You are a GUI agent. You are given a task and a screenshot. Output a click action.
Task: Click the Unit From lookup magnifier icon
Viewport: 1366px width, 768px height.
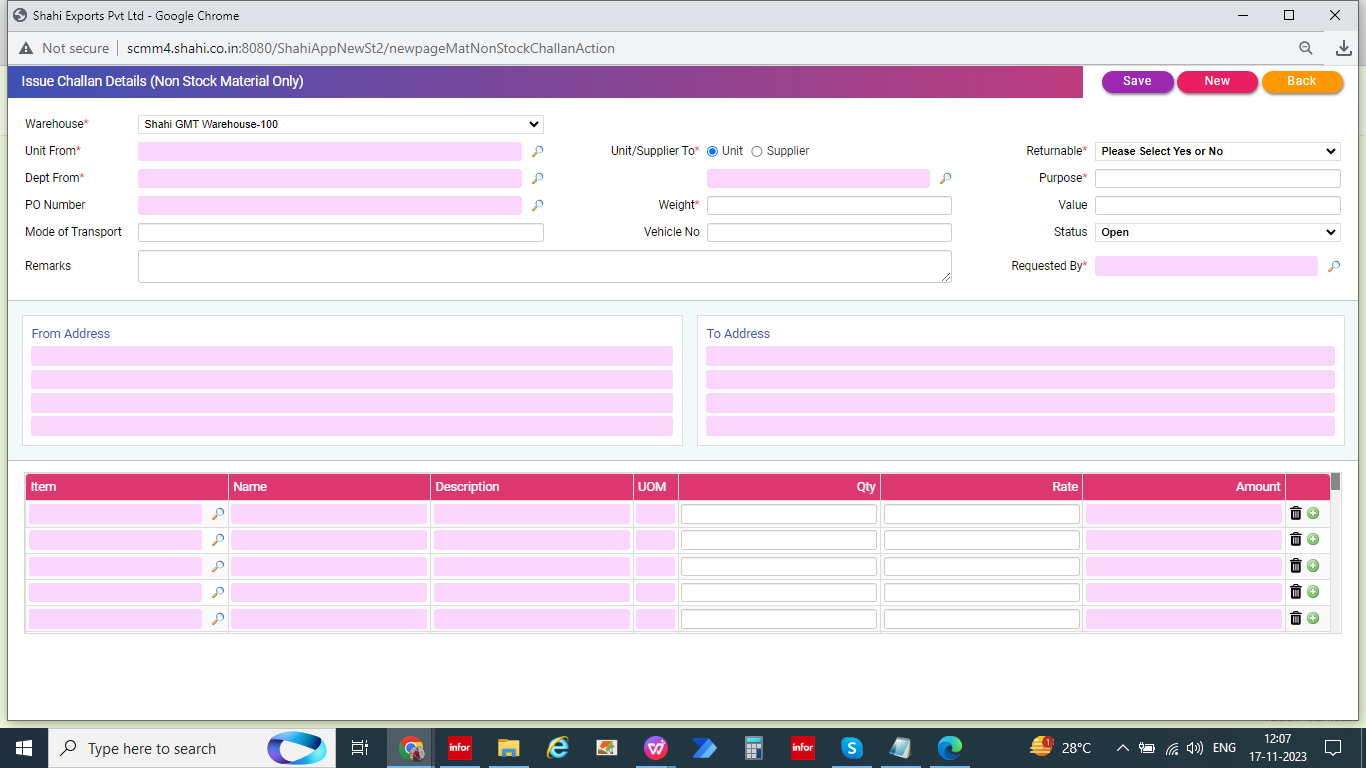[x=537, y=151]
